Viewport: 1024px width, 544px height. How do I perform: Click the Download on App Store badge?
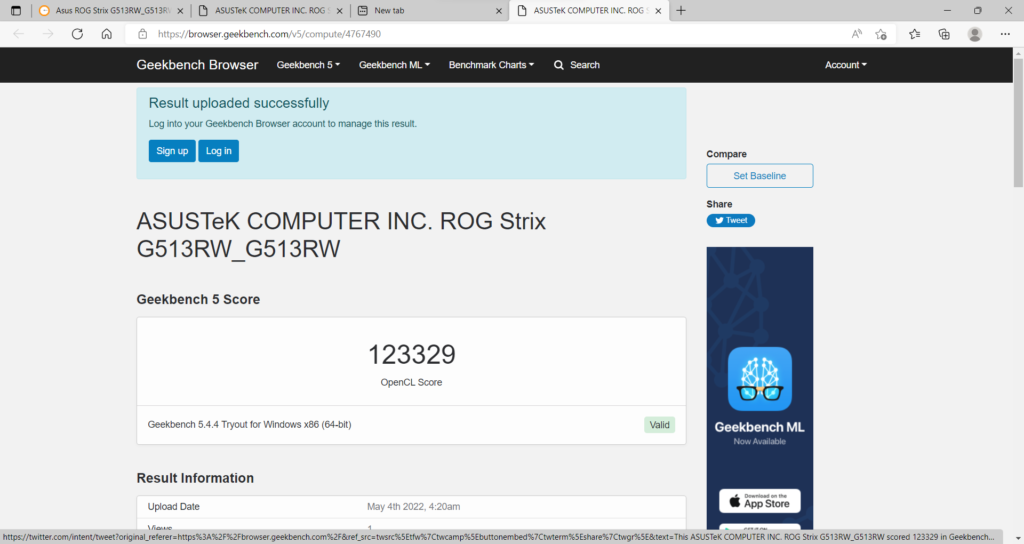click(760, 501)
